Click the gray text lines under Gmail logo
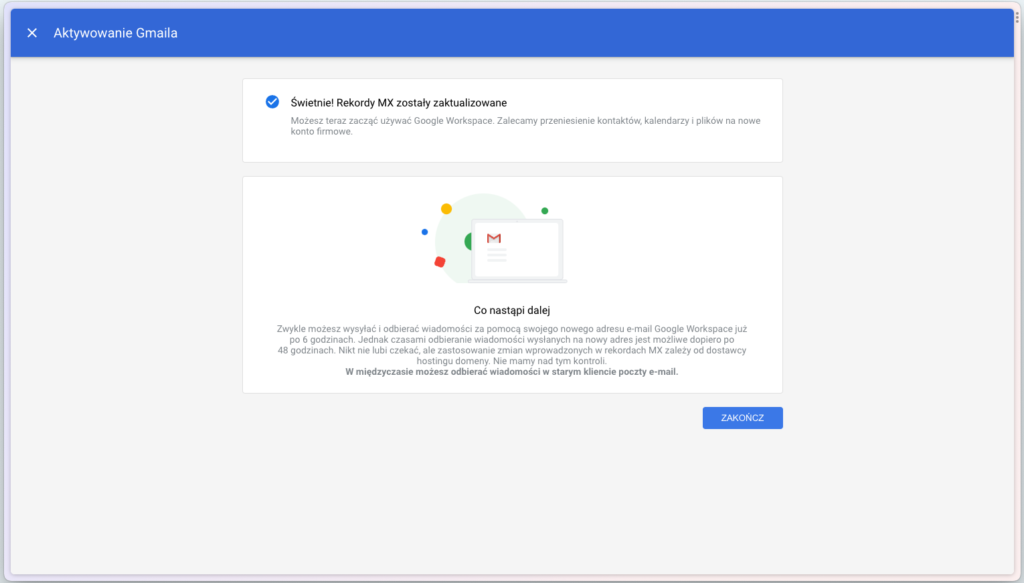Viewport: 1024px width, 583px height. [496, 255]
